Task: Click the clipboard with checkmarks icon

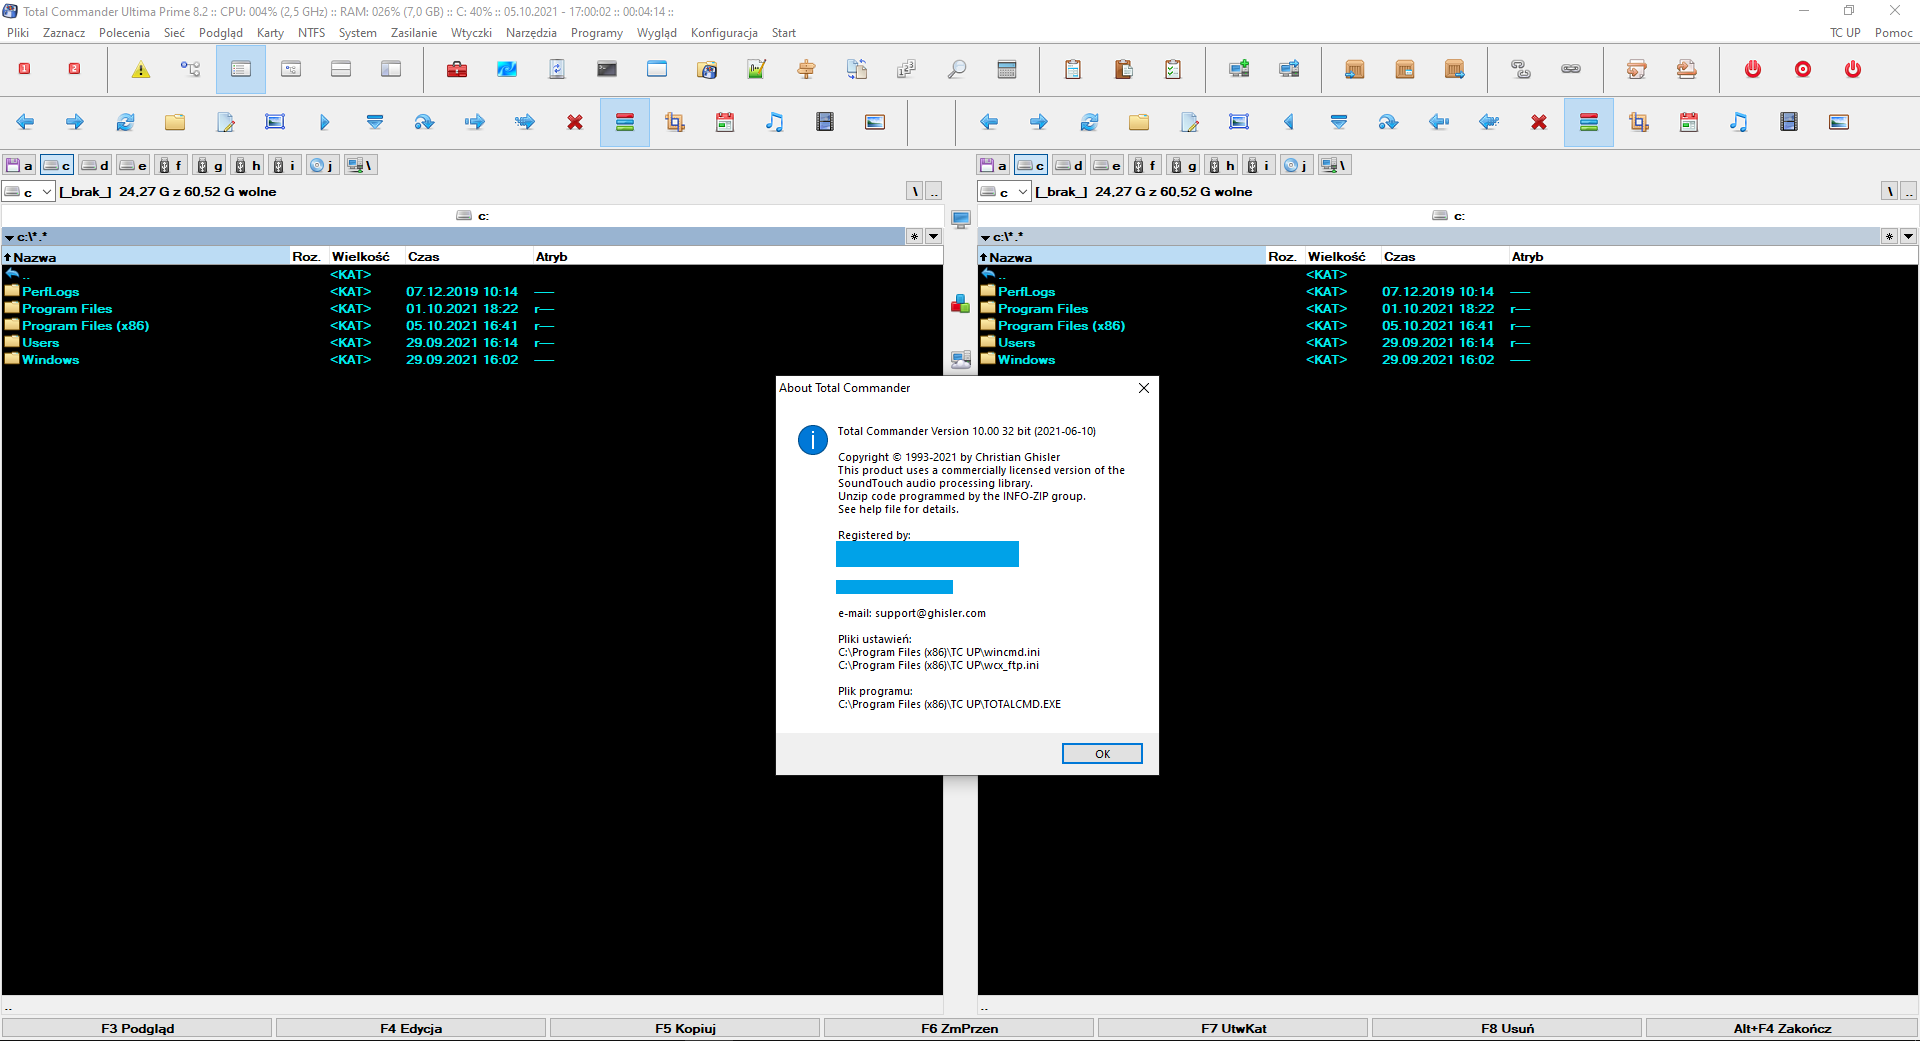Action: coord(1173,69)
